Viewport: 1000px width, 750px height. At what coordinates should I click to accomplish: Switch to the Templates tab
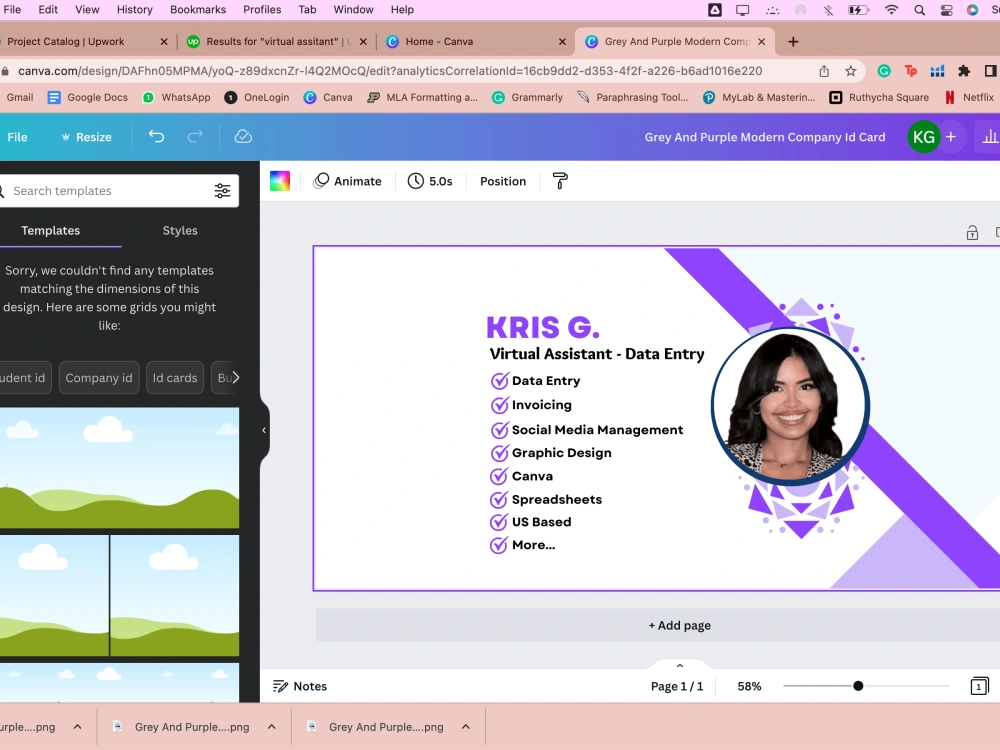click(50, 230)
